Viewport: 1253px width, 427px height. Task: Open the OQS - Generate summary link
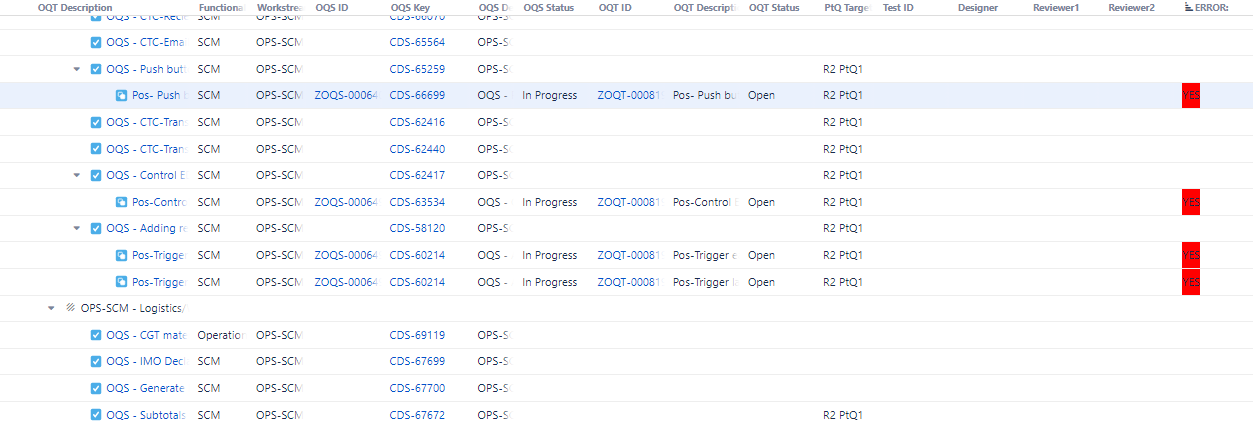[x=148, y=388]
